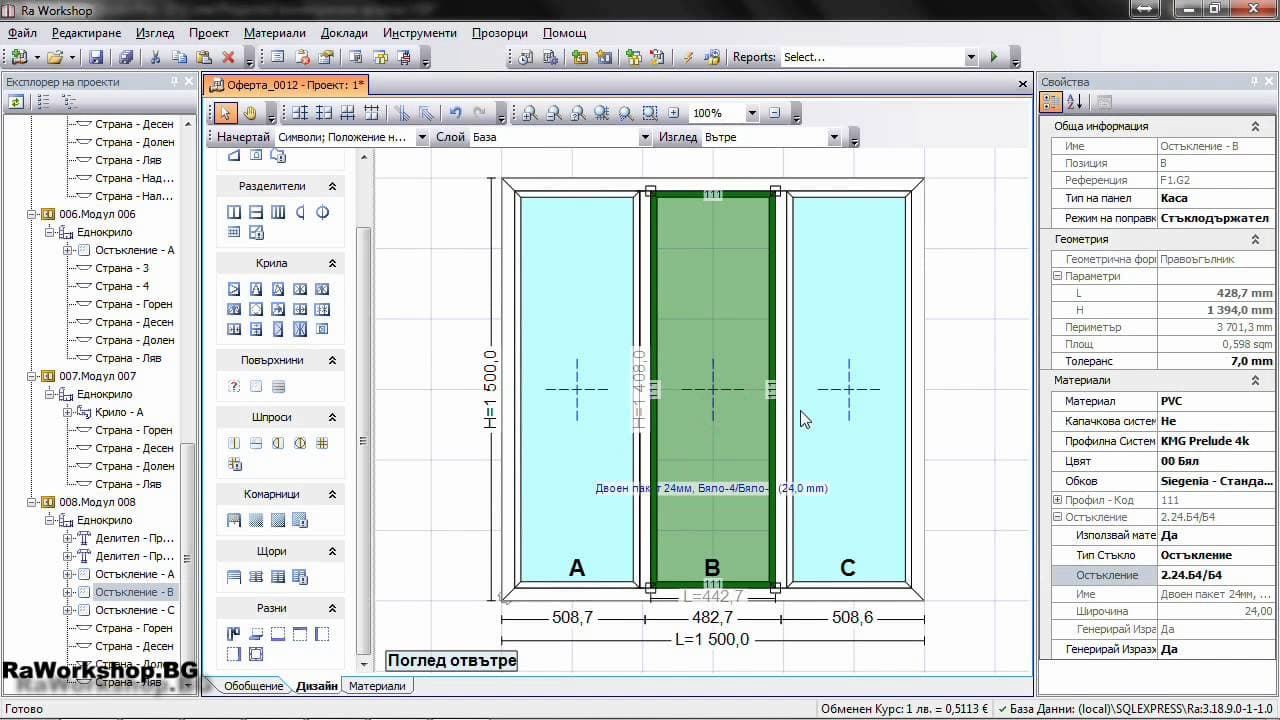The image size is (1280, 720).
Task: Click the vertical divider icon under Разделители
Action: click(x=234, y=212)
